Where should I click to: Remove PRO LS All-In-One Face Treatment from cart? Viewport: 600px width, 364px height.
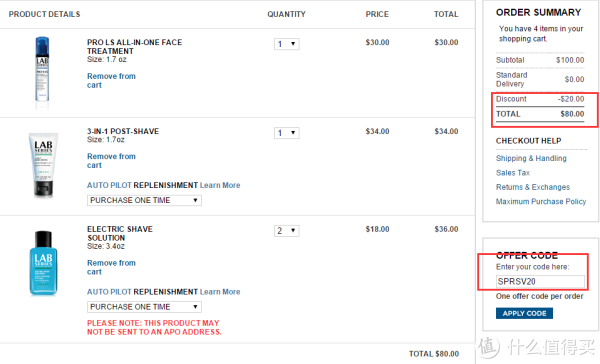tap(111, 81)
